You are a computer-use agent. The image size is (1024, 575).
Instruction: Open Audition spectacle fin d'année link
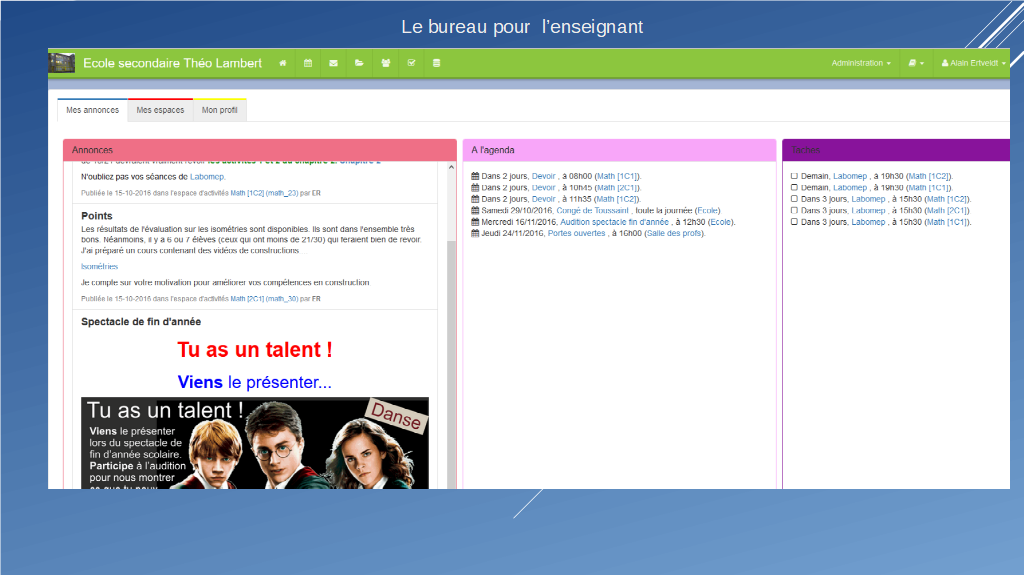615,222
